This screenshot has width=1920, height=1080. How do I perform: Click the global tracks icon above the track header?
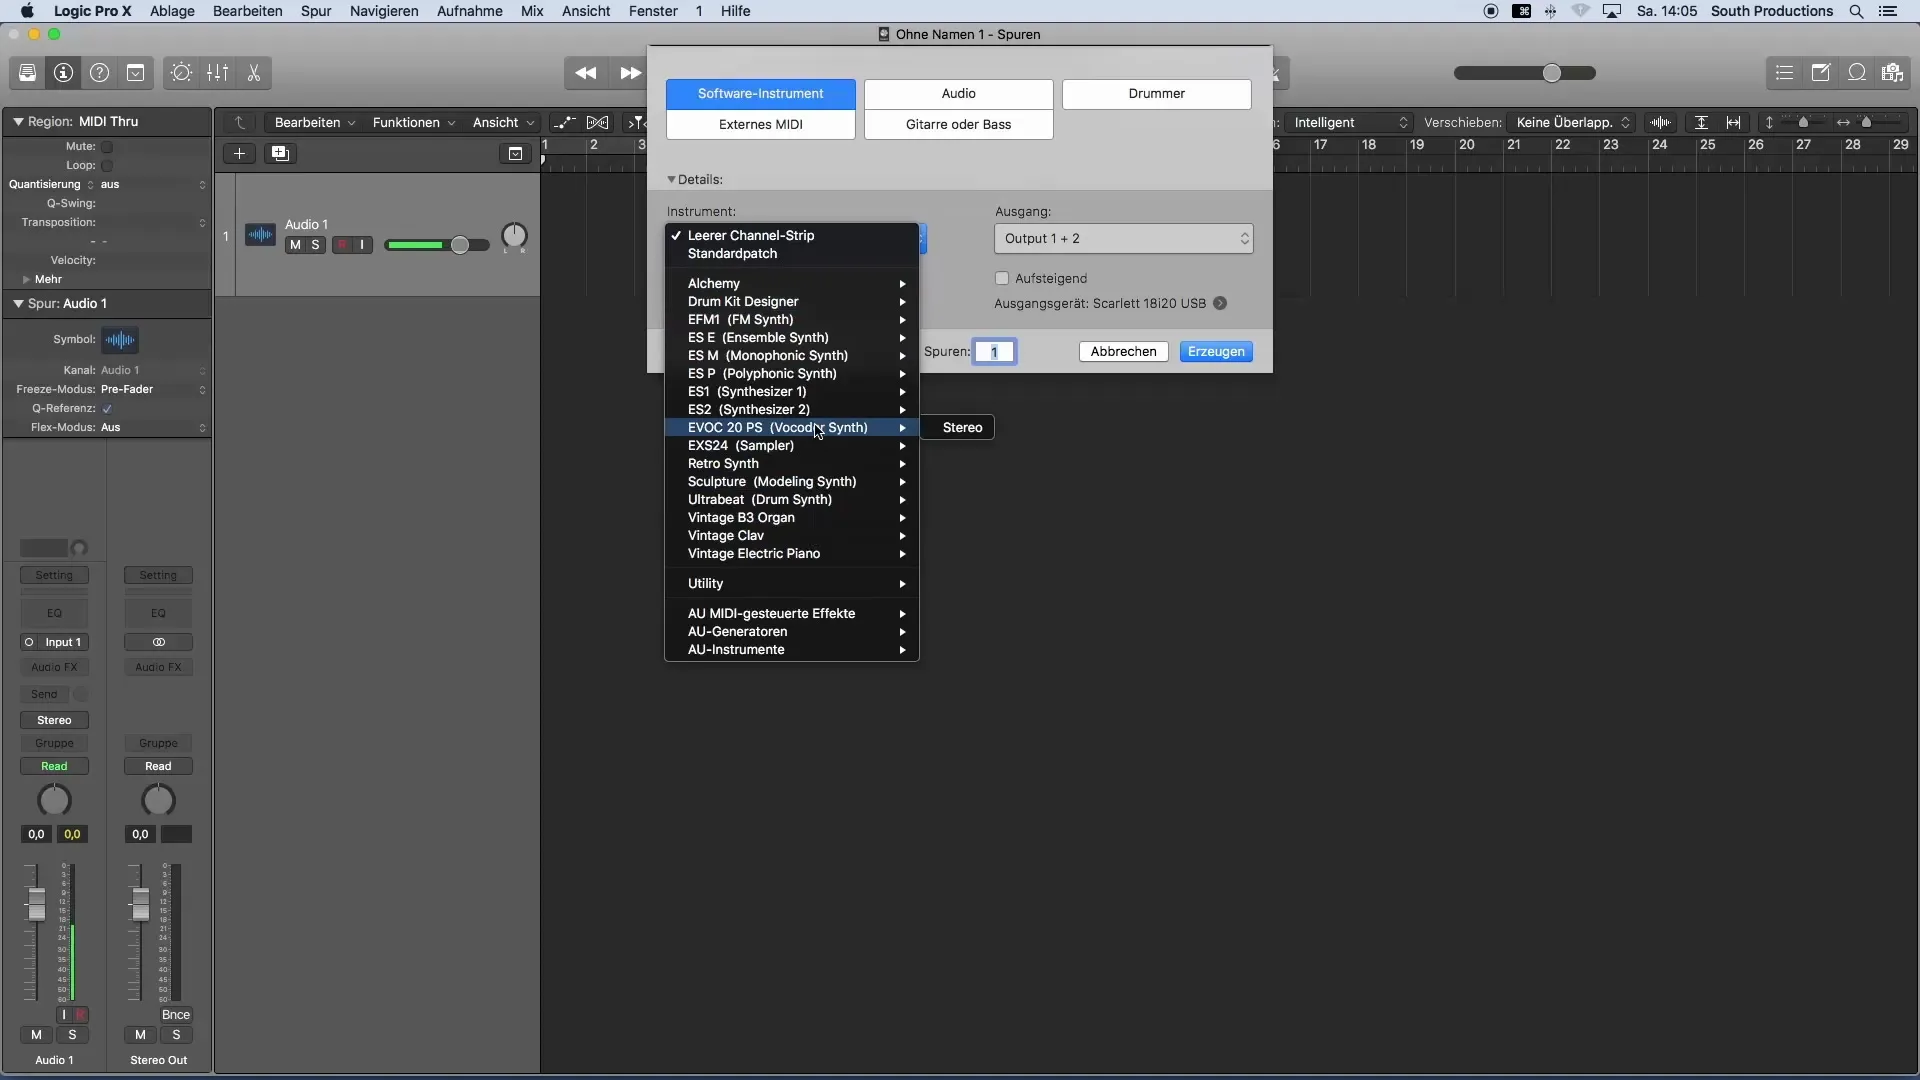515,153
